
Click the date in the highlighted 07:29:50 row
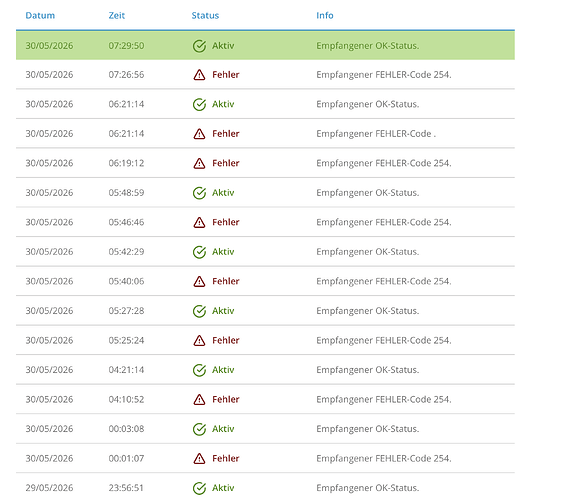coord(49,46)
